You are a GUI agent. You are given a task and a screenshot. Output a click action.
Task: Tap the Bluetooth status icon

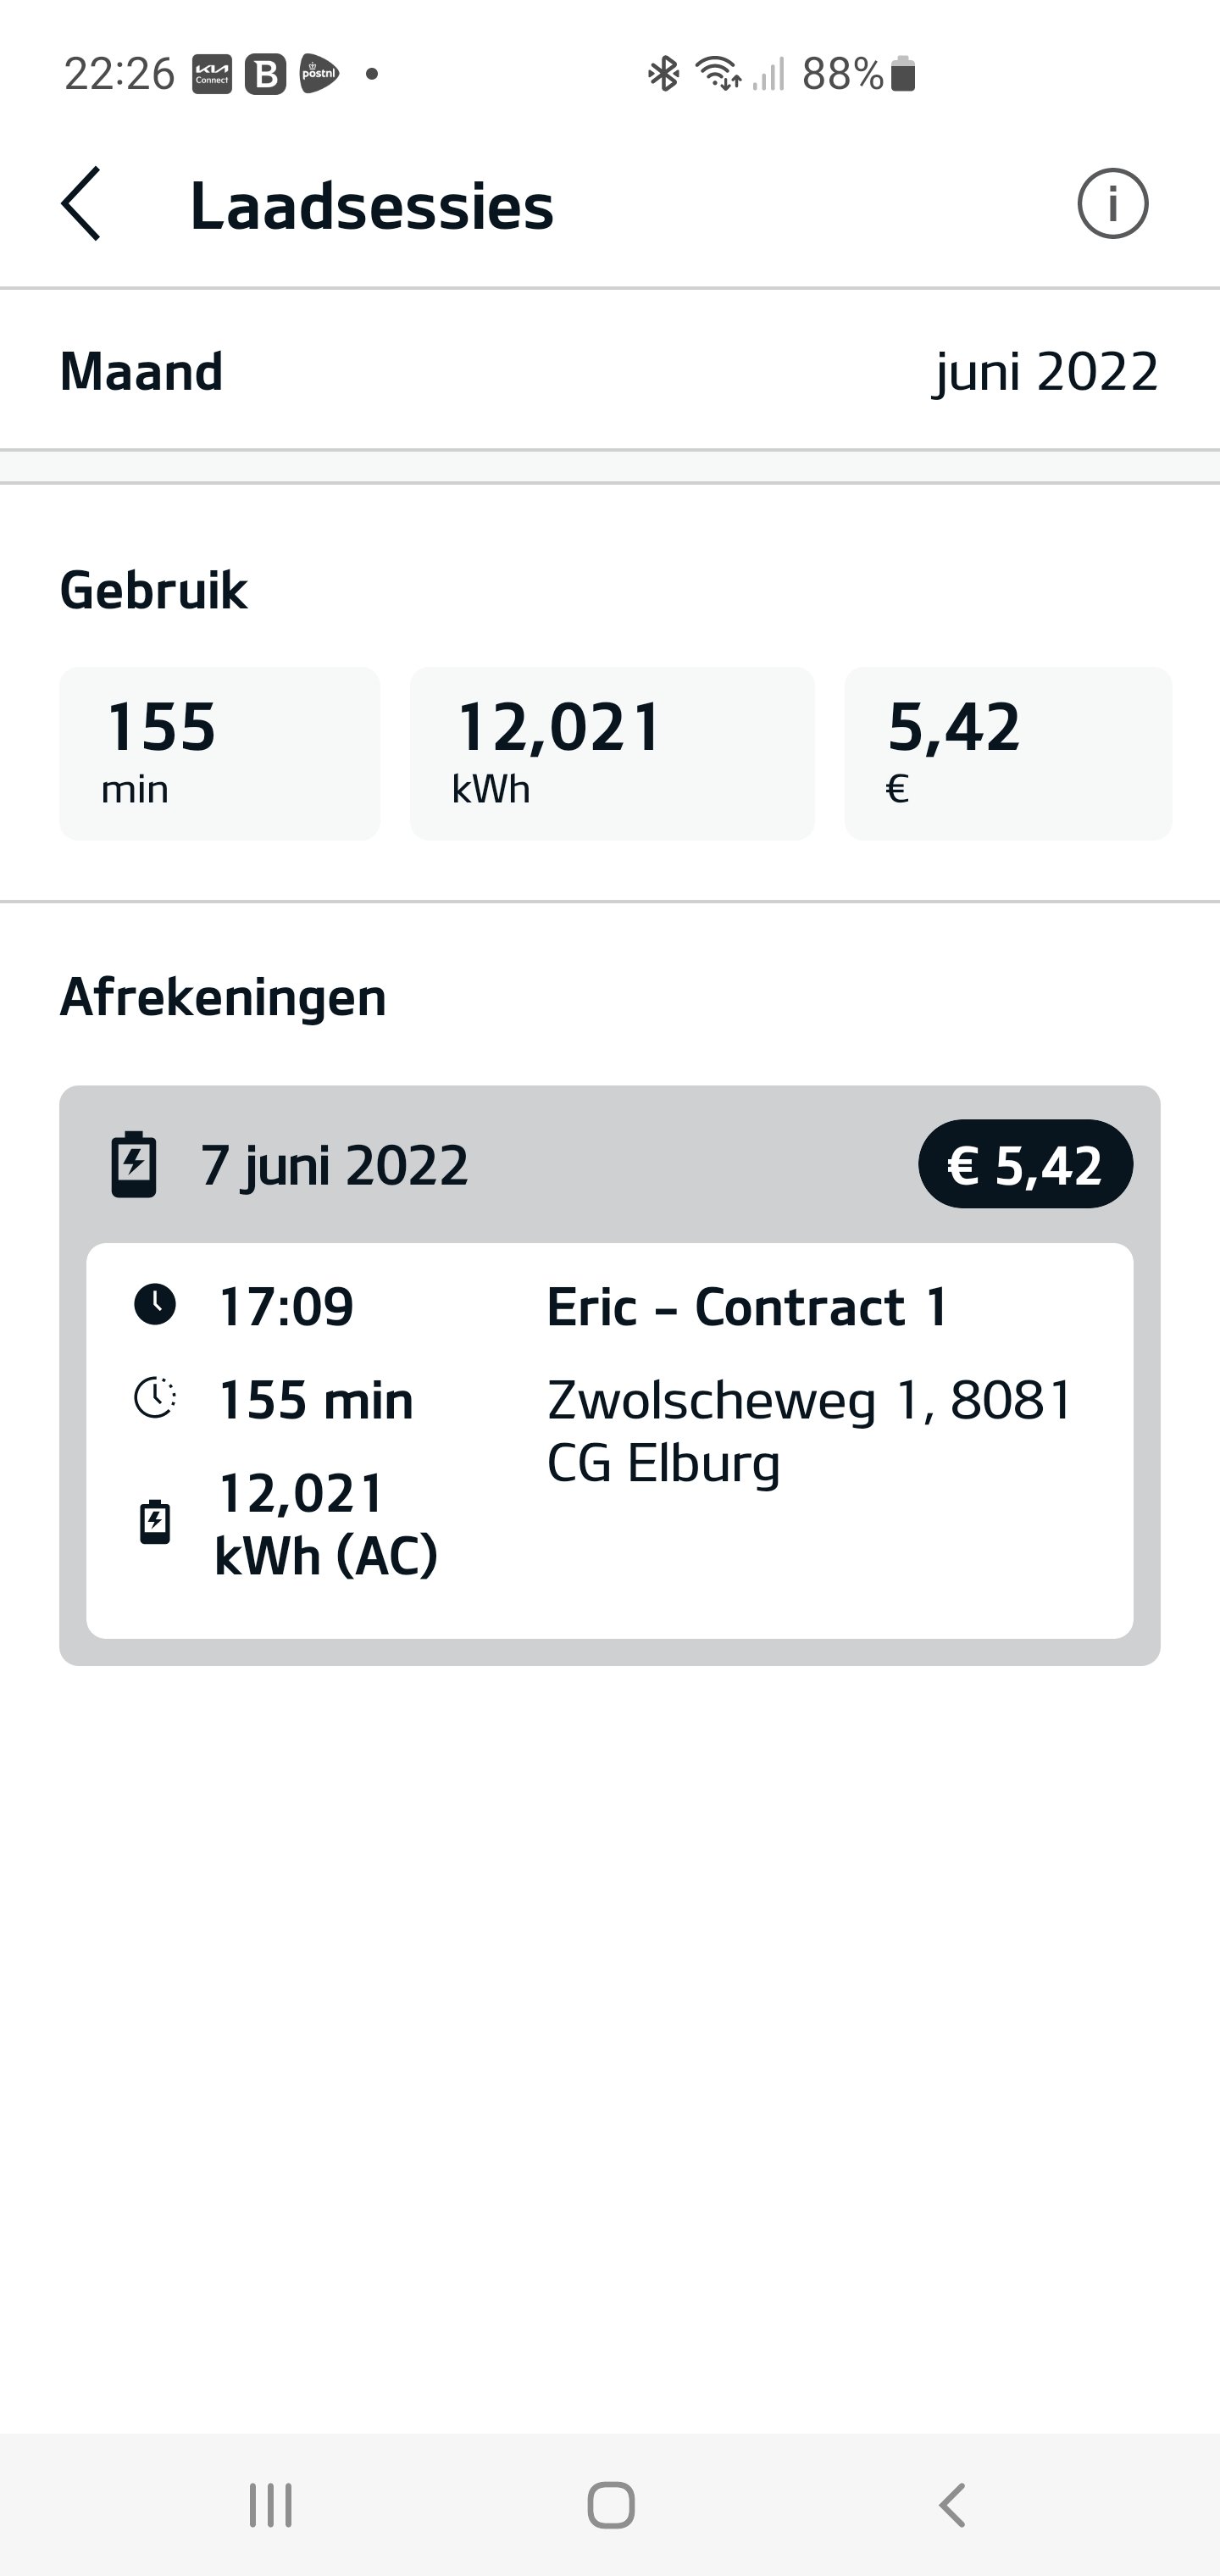click(663, 74)
